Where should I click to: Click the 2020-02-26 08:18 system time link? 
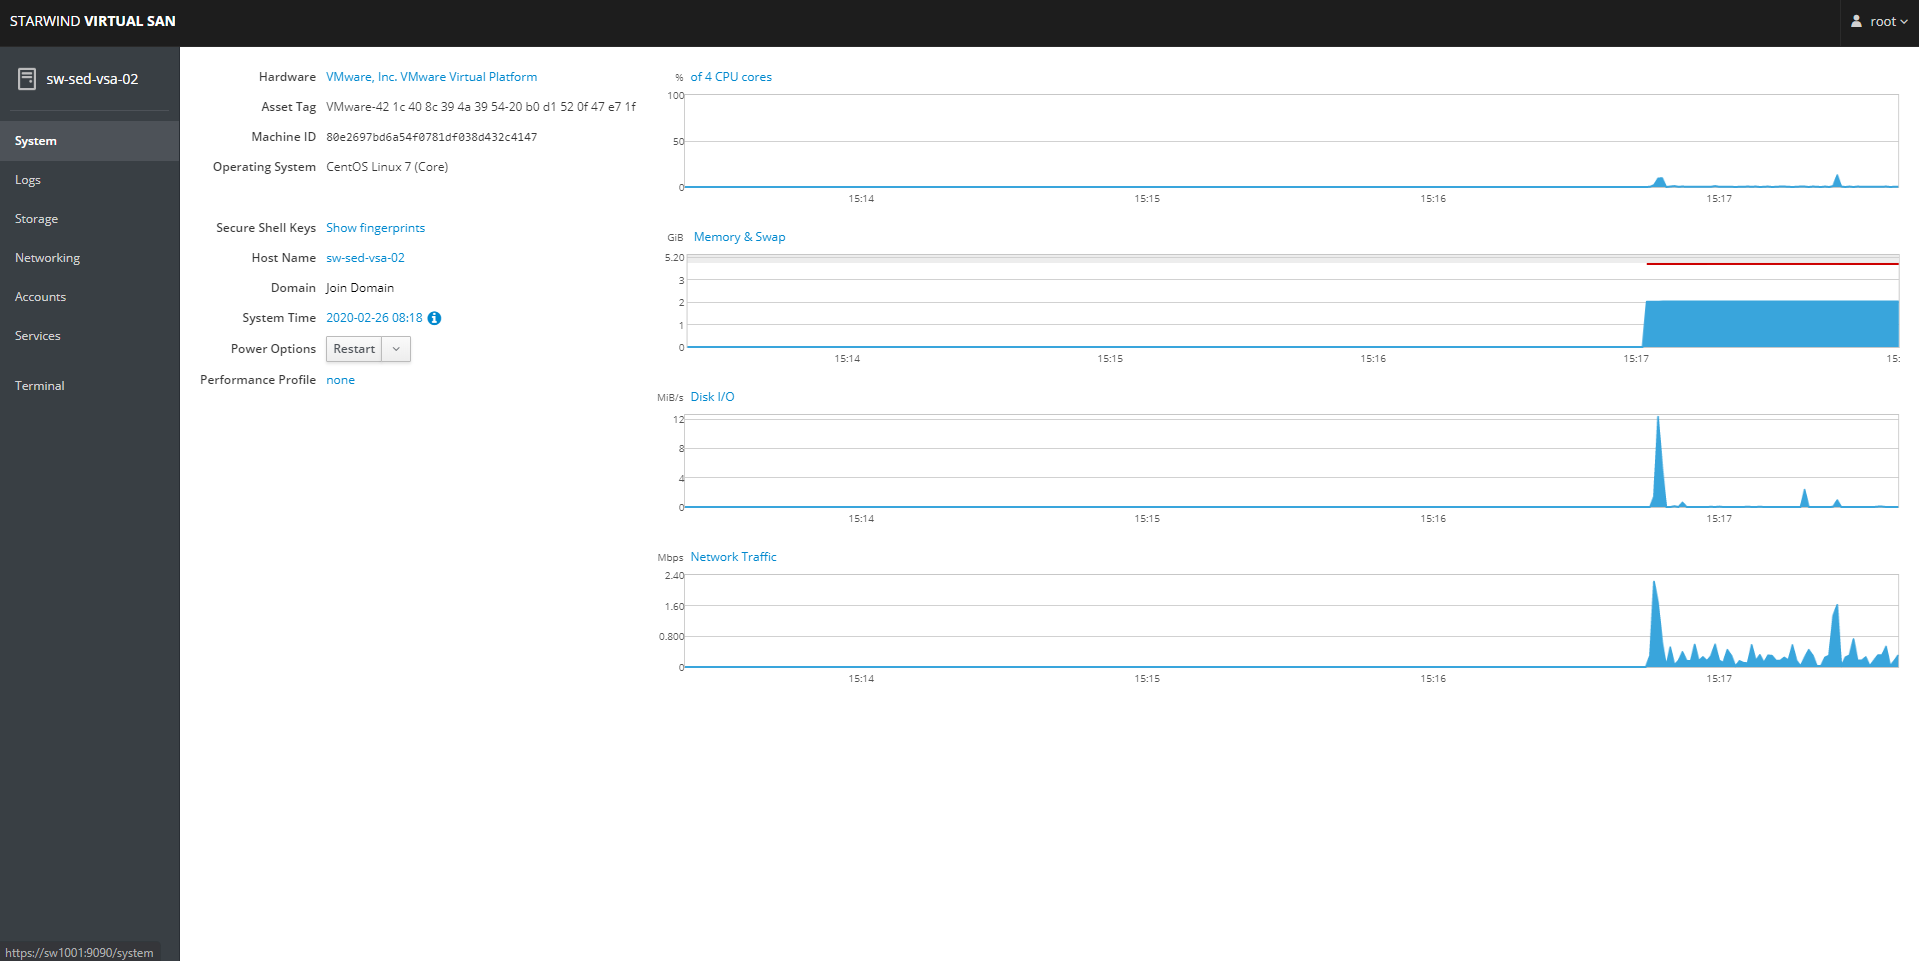click(374, 318)
